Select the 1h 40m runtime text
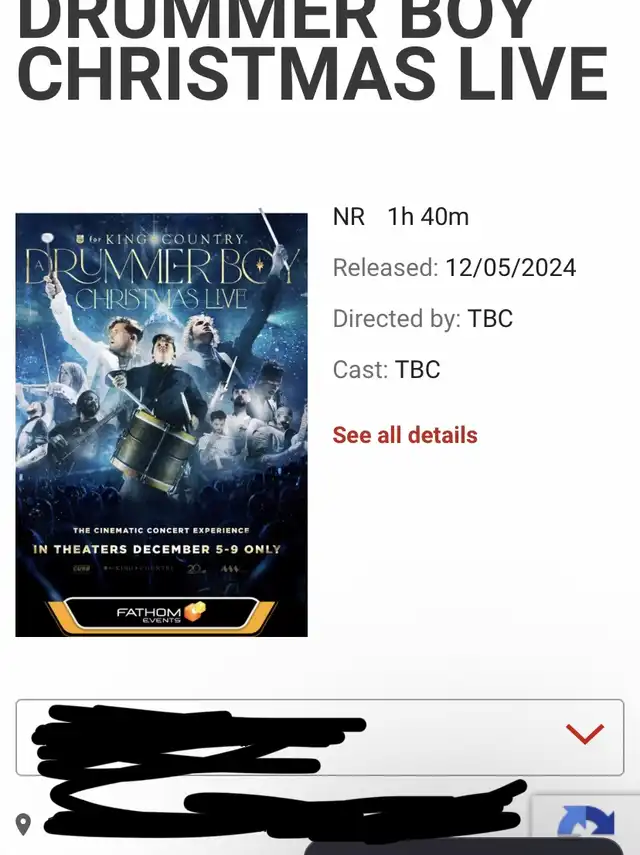Screen dimensions: 640x855 tap(428, 216)
